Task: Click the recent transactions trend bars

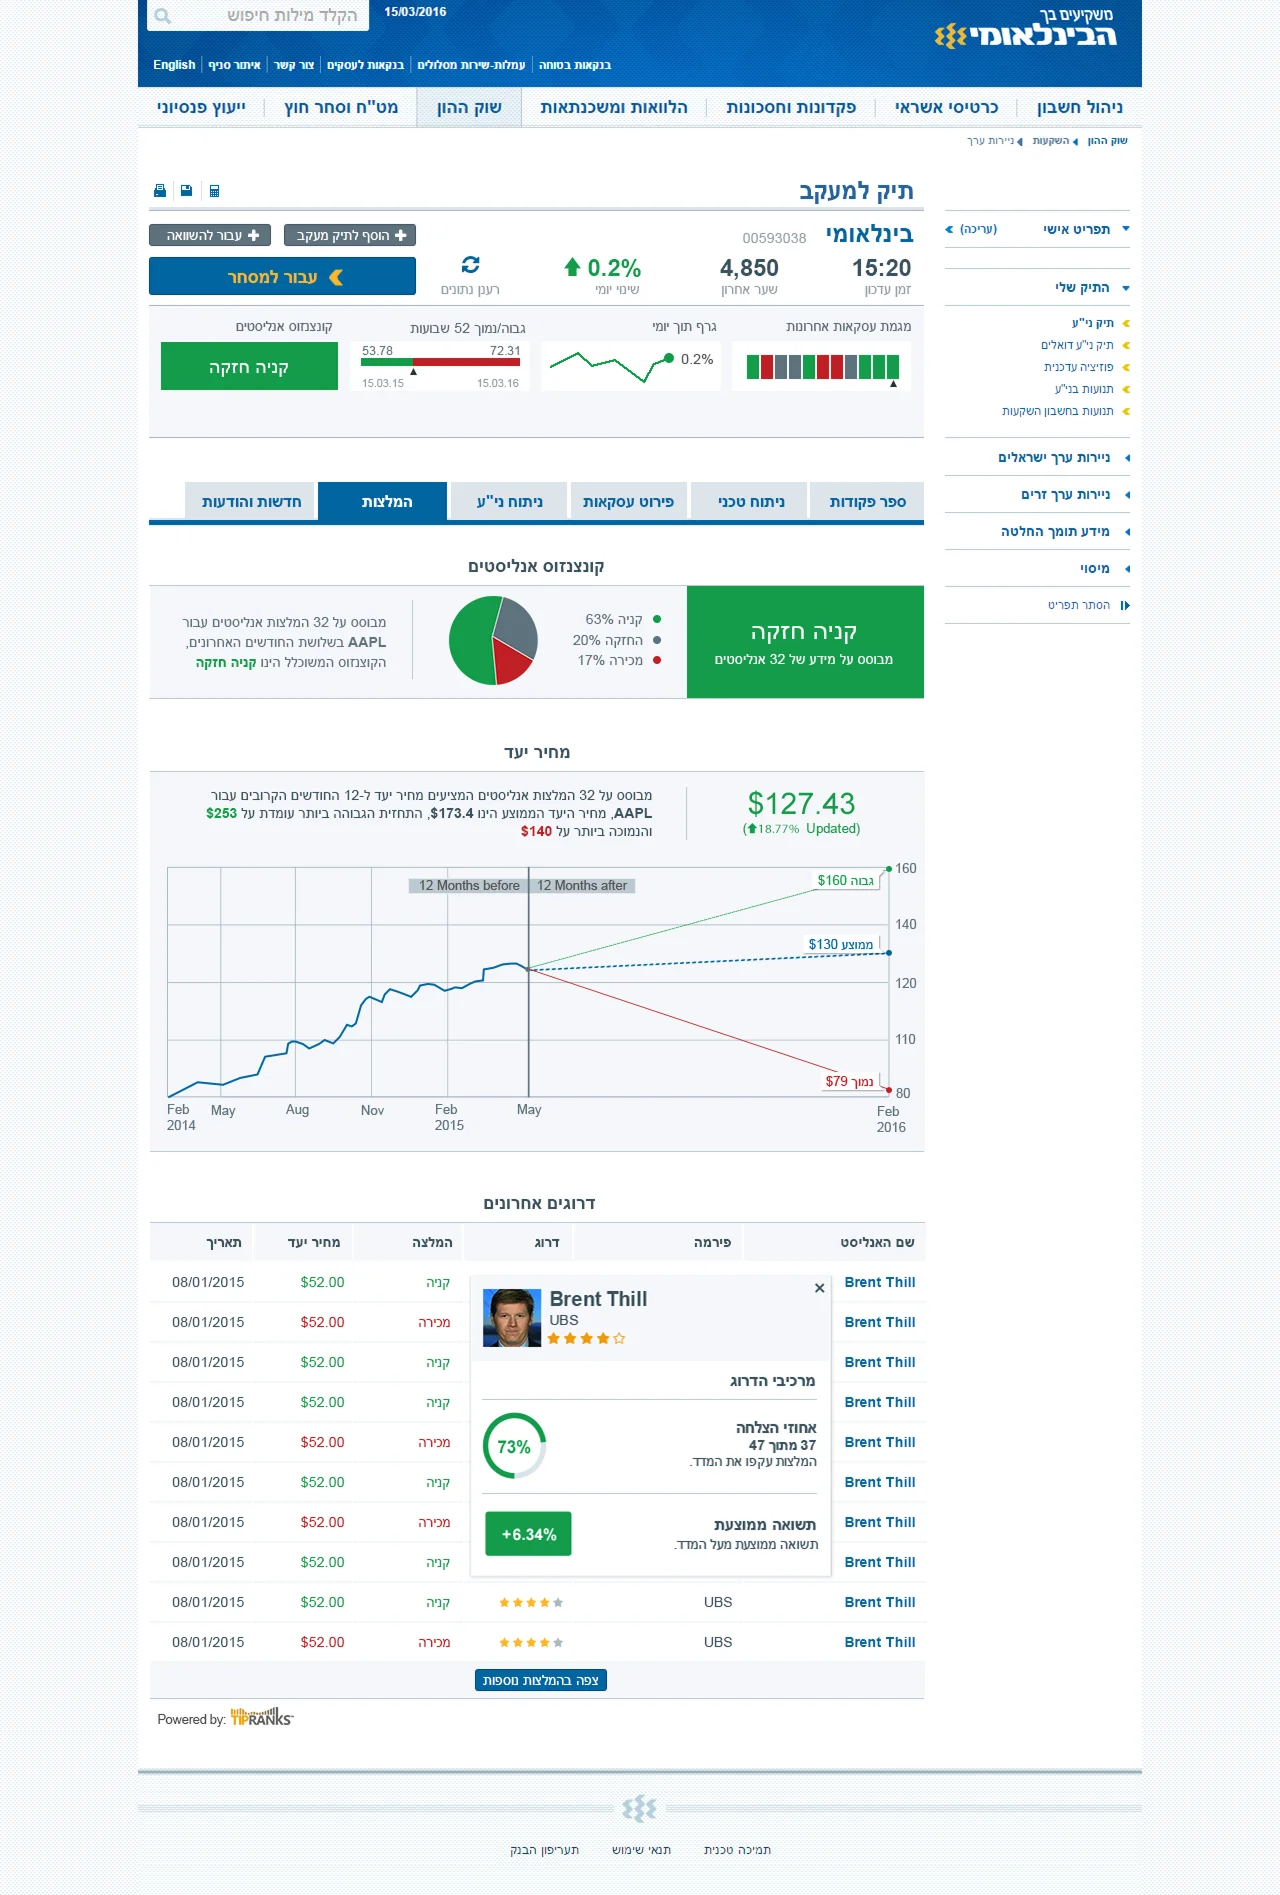Action: coord(823,367)
